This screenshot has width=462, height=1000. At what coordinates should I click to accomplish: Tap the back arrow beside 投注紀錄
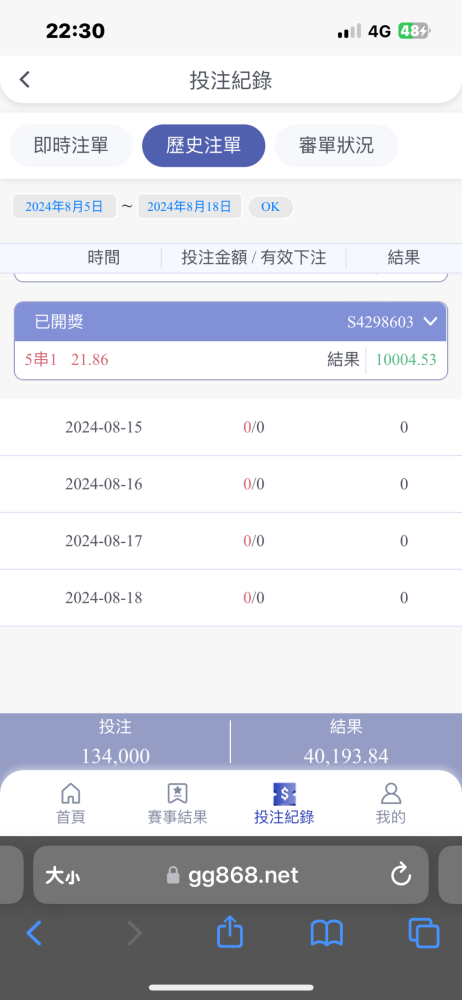click(24, 80)
